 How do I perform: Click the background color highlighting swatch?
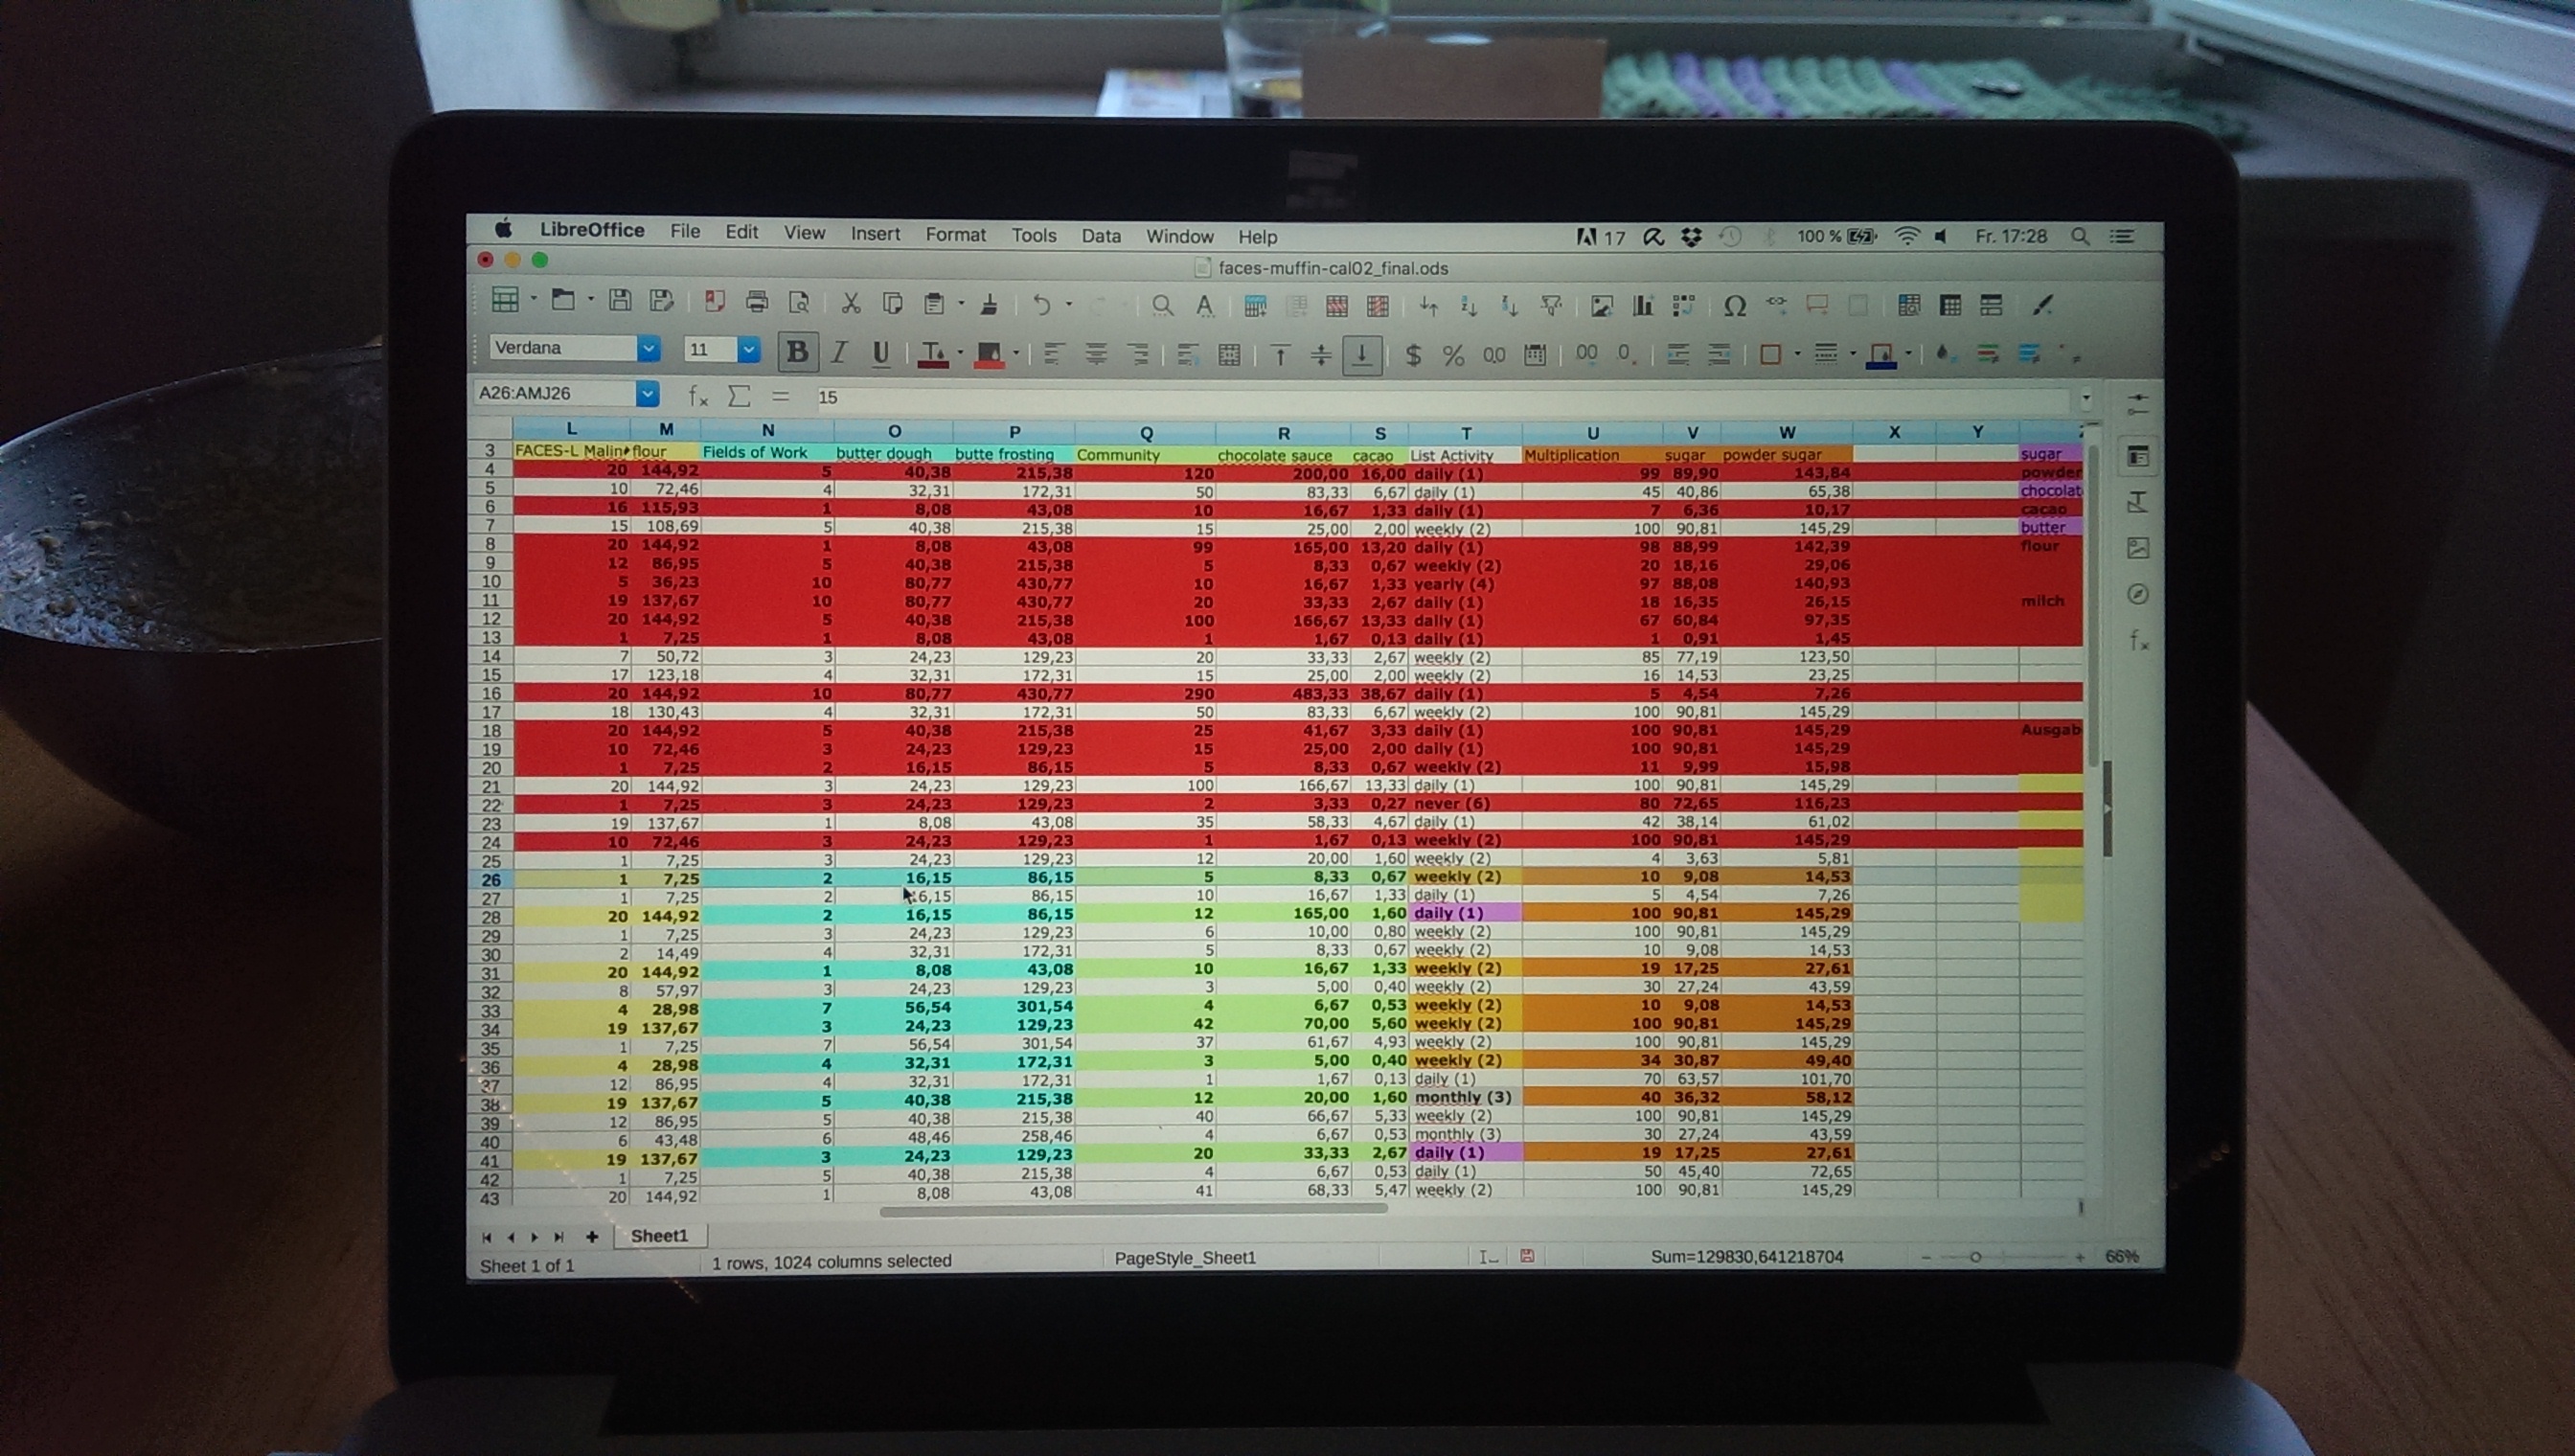(x=988, y=354)
